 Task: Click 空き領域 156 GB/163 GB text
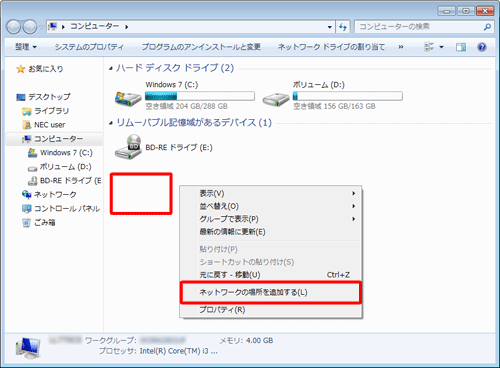point(334,106)
